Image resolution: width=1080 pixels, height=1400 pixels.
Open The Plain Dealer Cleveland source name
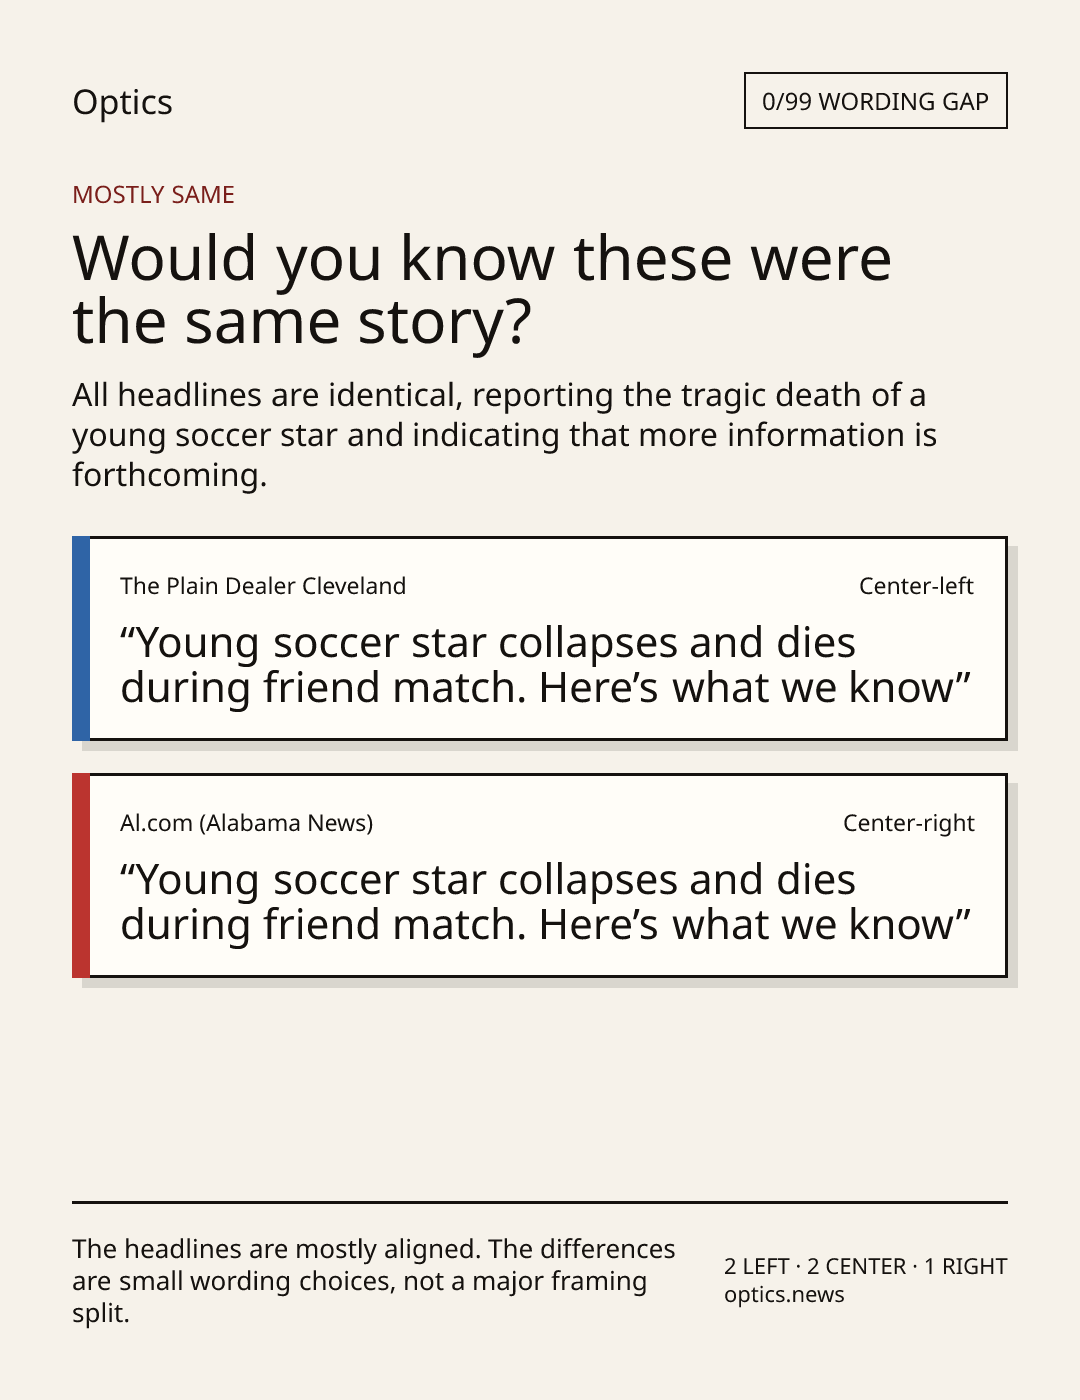(x=263, y=586)
